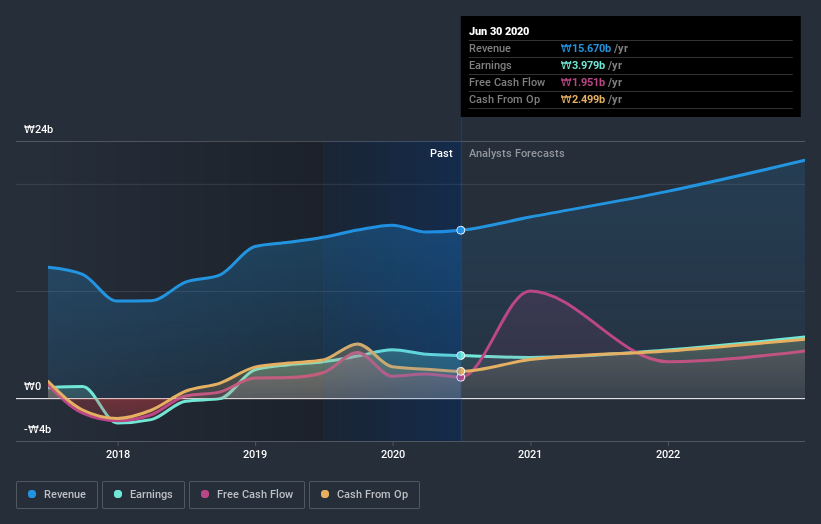Screen dimensions: 821x524
Task: Click the ₩1.951b free cash flow value
Action: pos(583,82)
